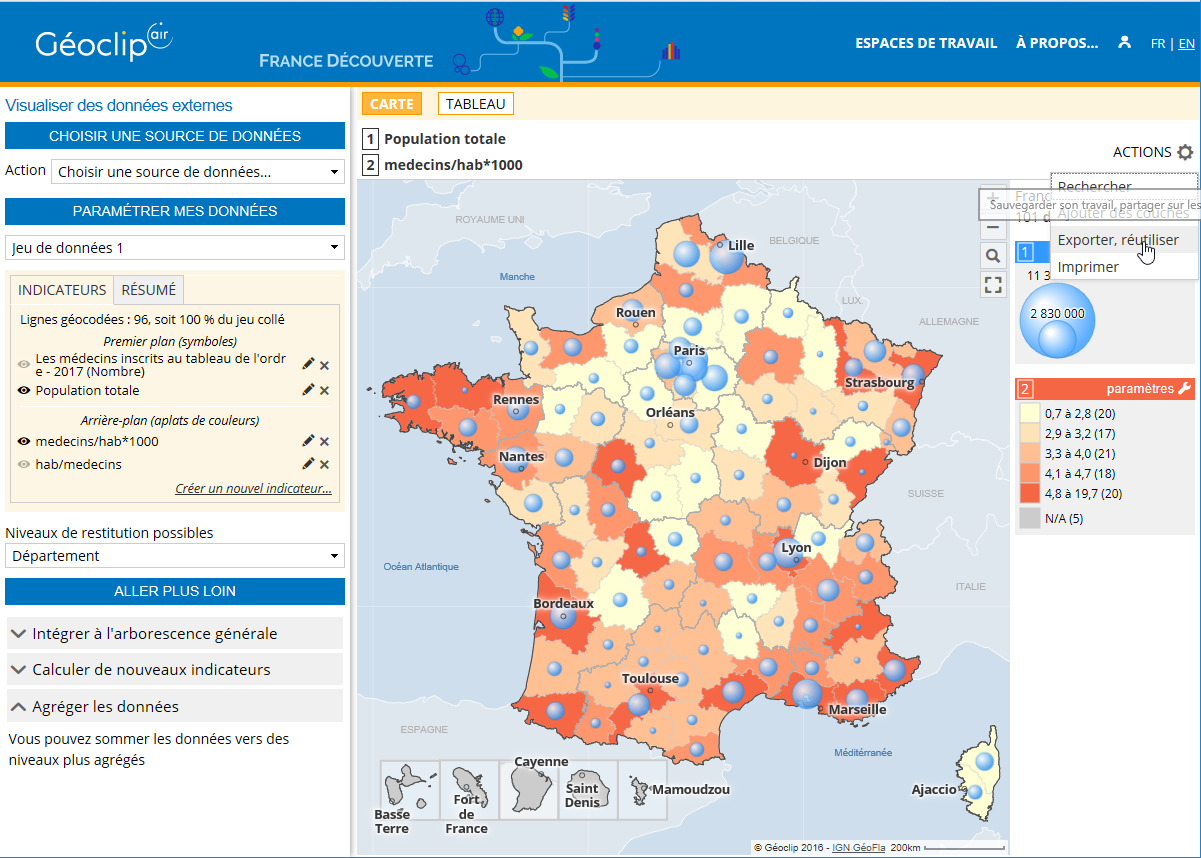Hide the Population totale layer eye
The height and width of the screenshot is (858, 1201).
24,390
